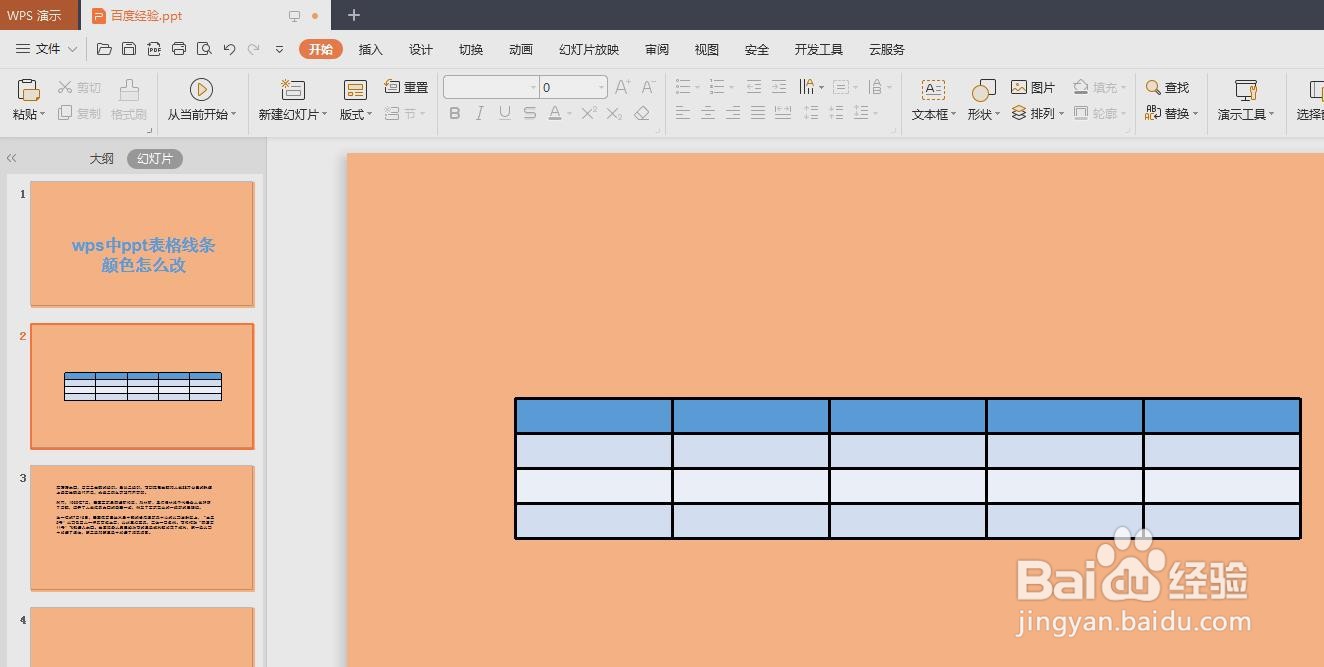Start slideshow from current slide icon
Viewport: 1324px width, 667px height.
[x=201, y=90]
